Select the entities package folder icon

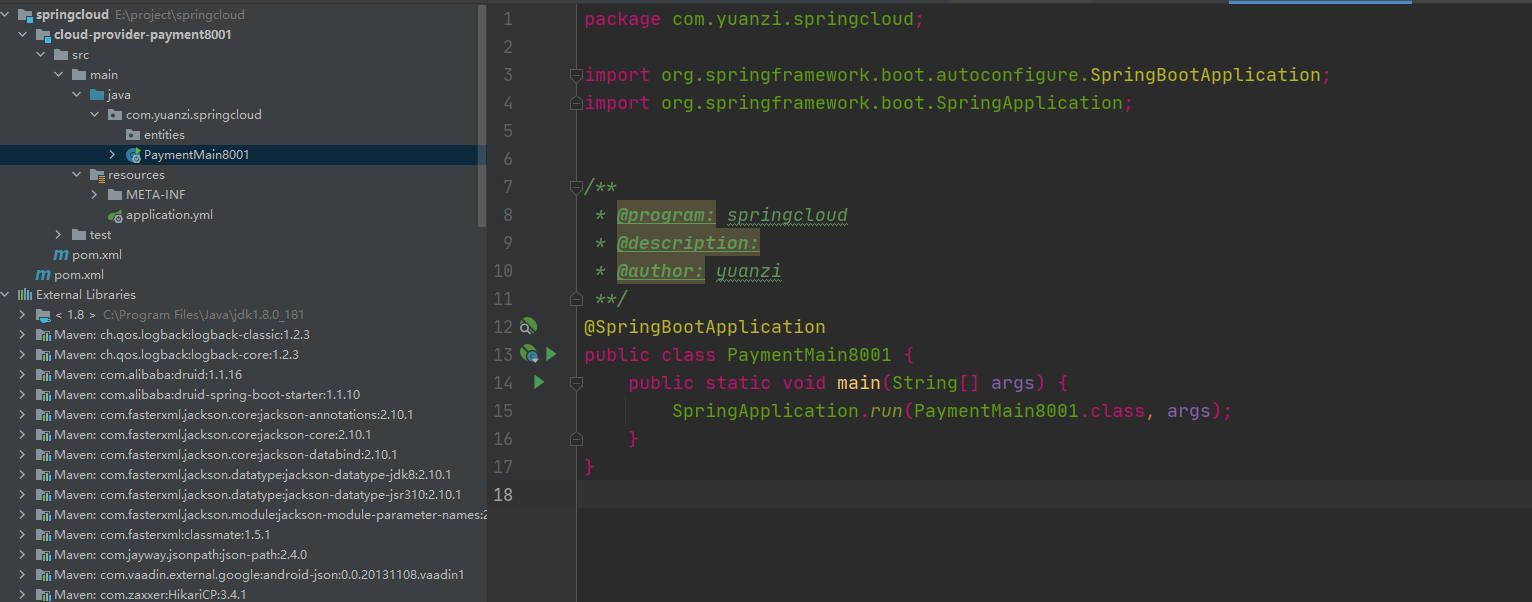click(133, 135)
